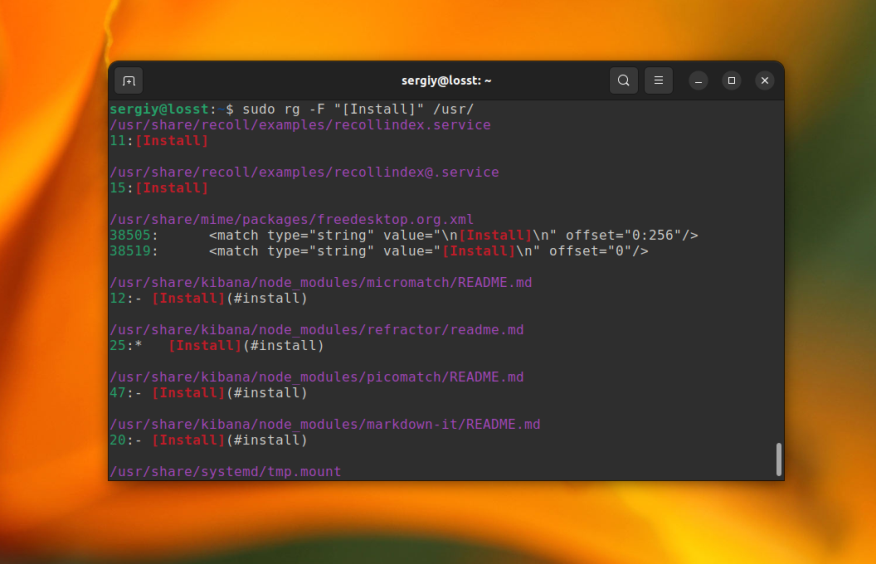This screenshot has height=564, width=876.
Task: Click the terminal vertical scrollbar thumb
Action: click(779, 459)
